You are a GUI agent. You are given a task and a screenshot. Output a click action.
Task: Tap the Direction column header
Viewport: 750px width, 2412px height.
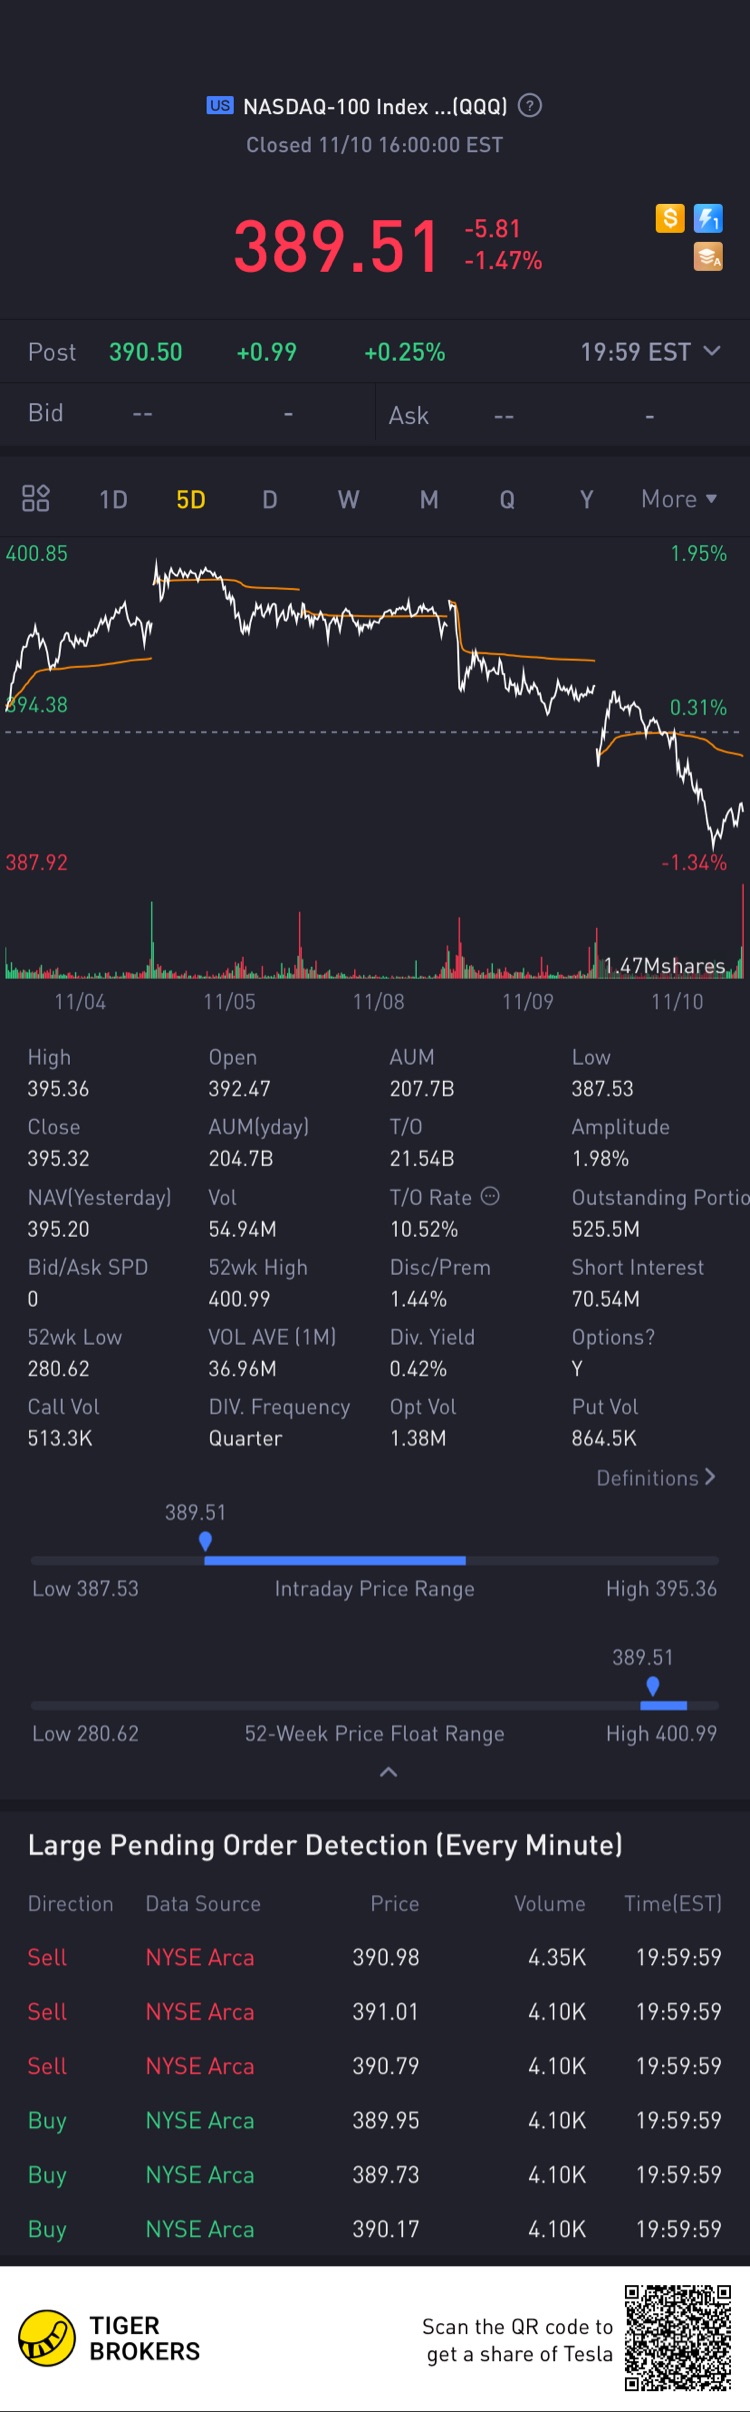click(70, 1904)
